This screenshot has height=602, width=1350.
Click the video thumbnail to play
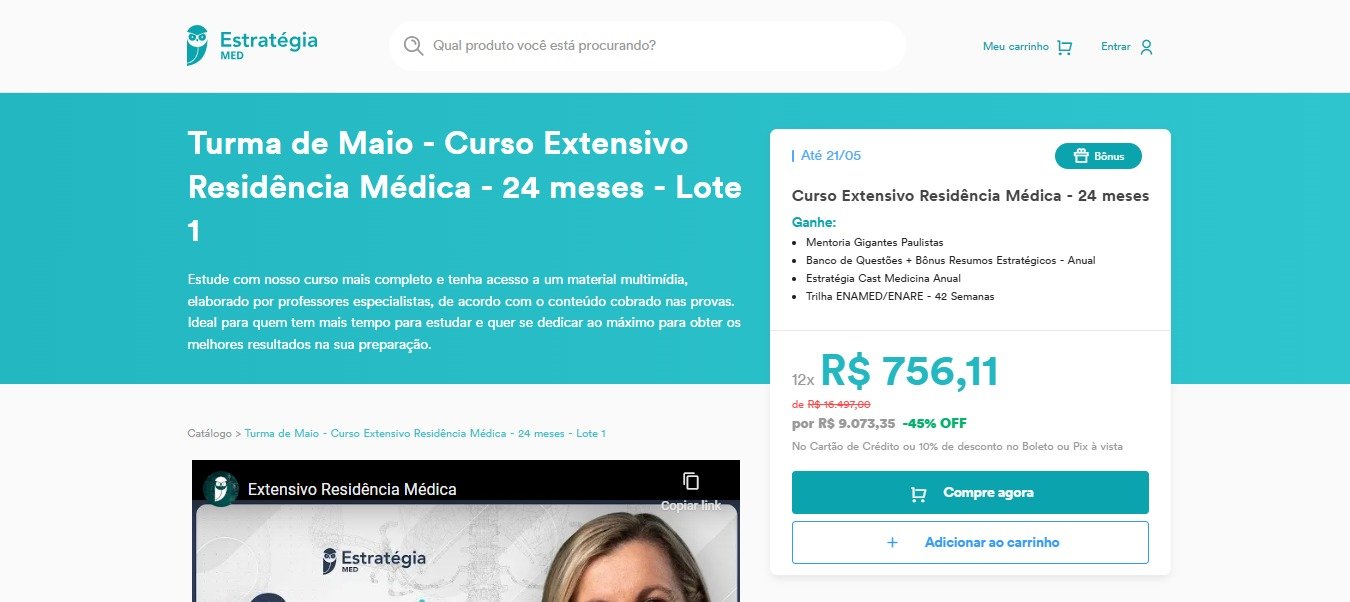click(466, 550)
